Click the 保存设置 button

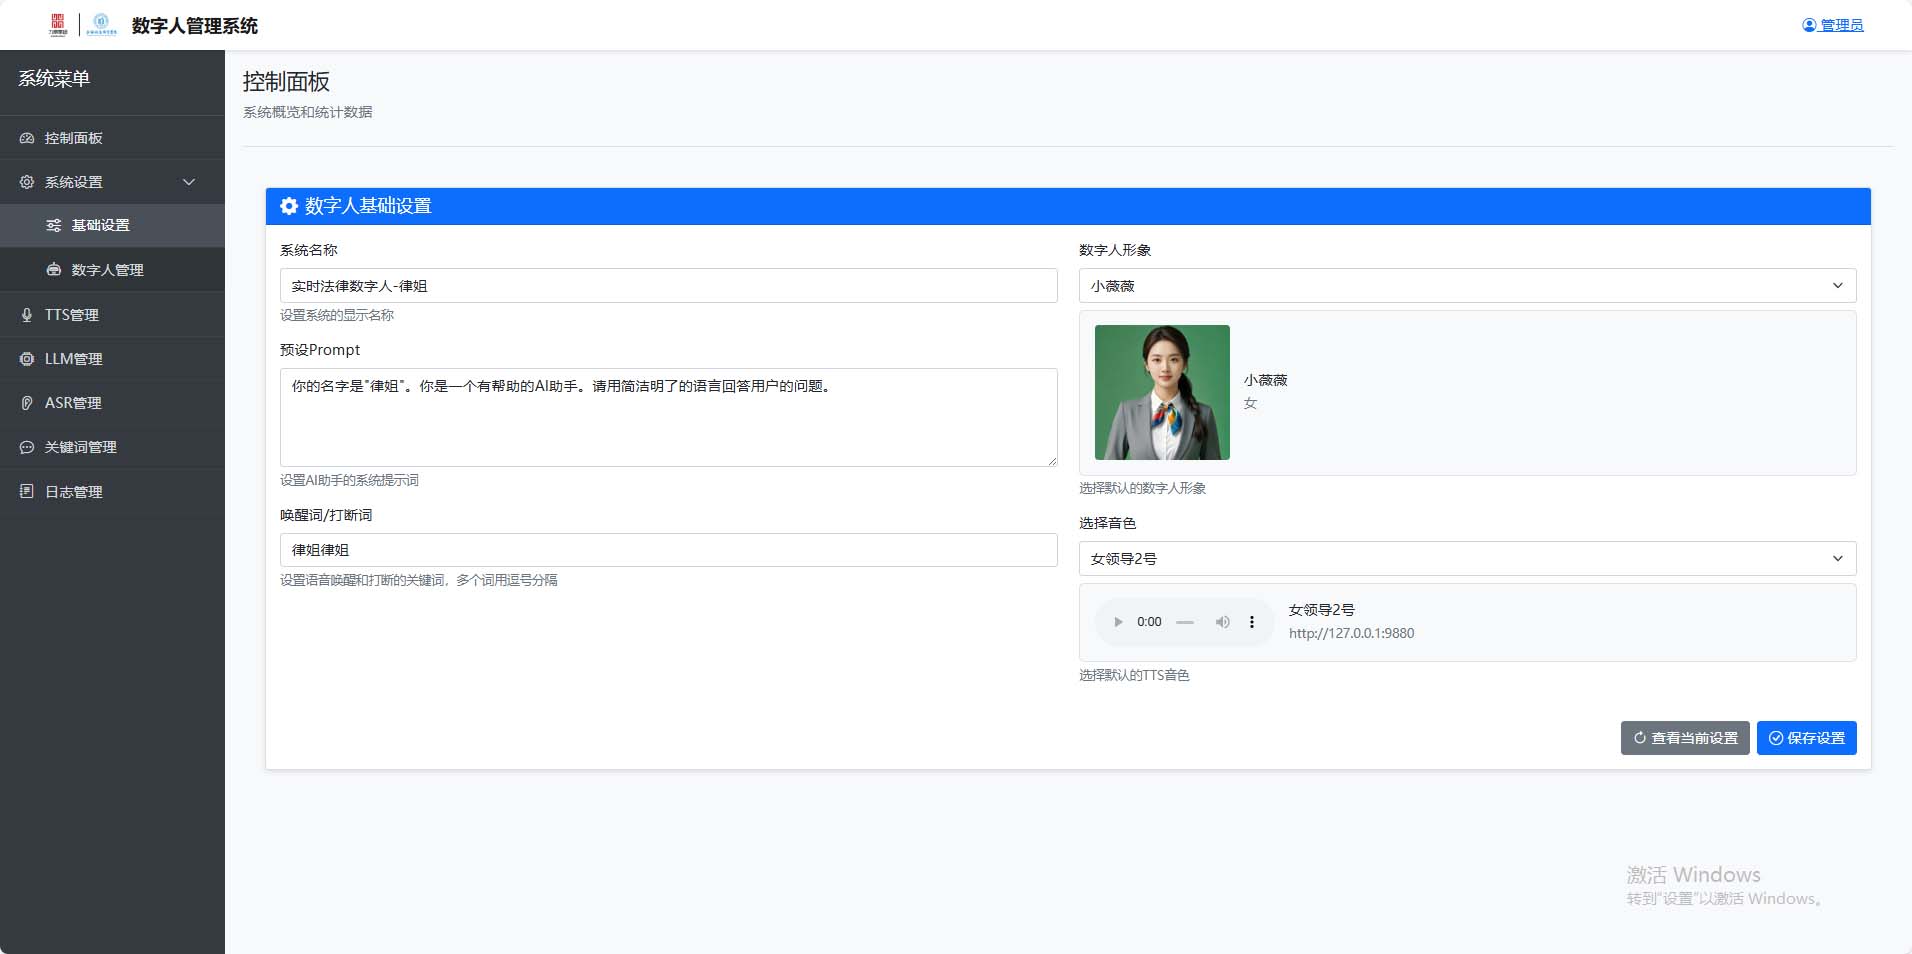click(1806, 738)
